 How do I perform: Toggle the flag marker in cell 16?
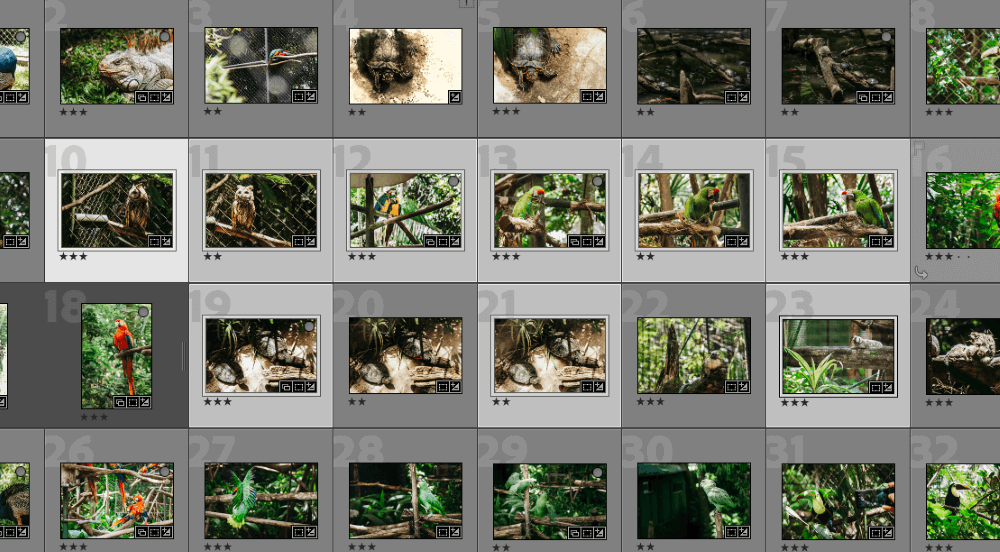(919, 149)
